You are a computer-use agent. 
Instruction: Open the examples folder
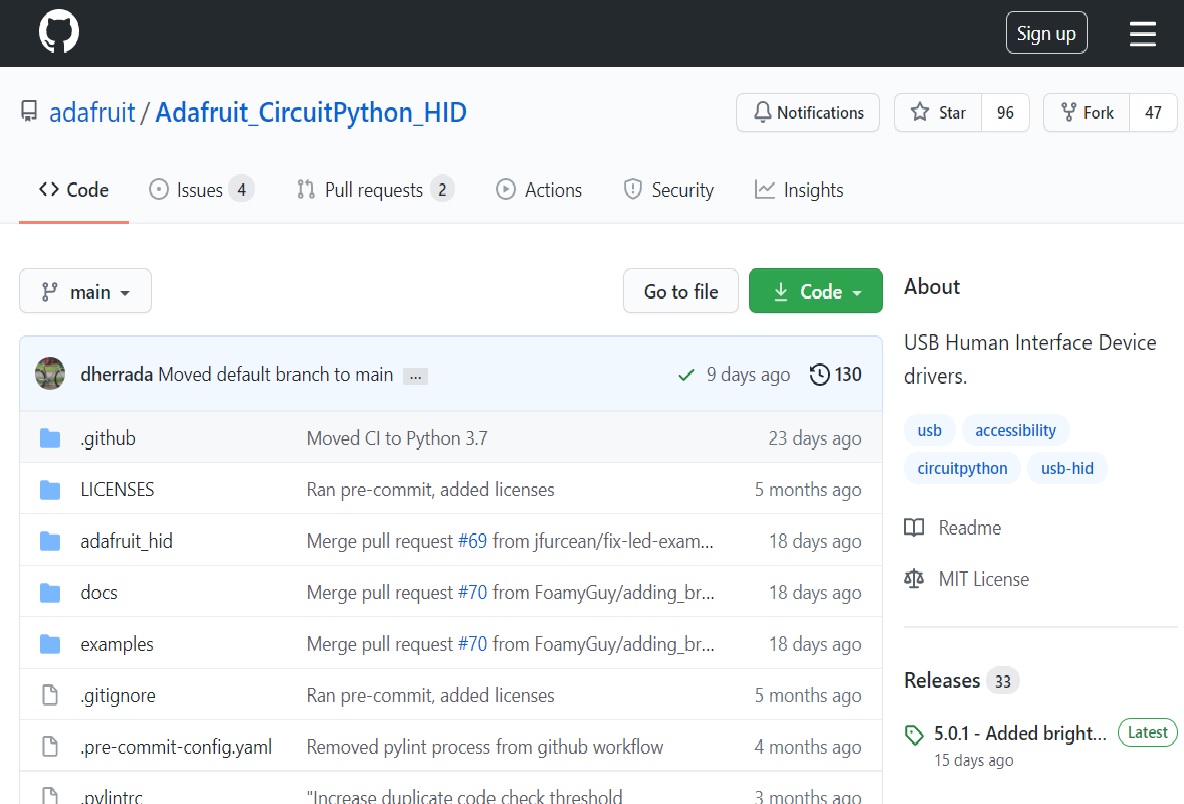[x=117, y=644]
